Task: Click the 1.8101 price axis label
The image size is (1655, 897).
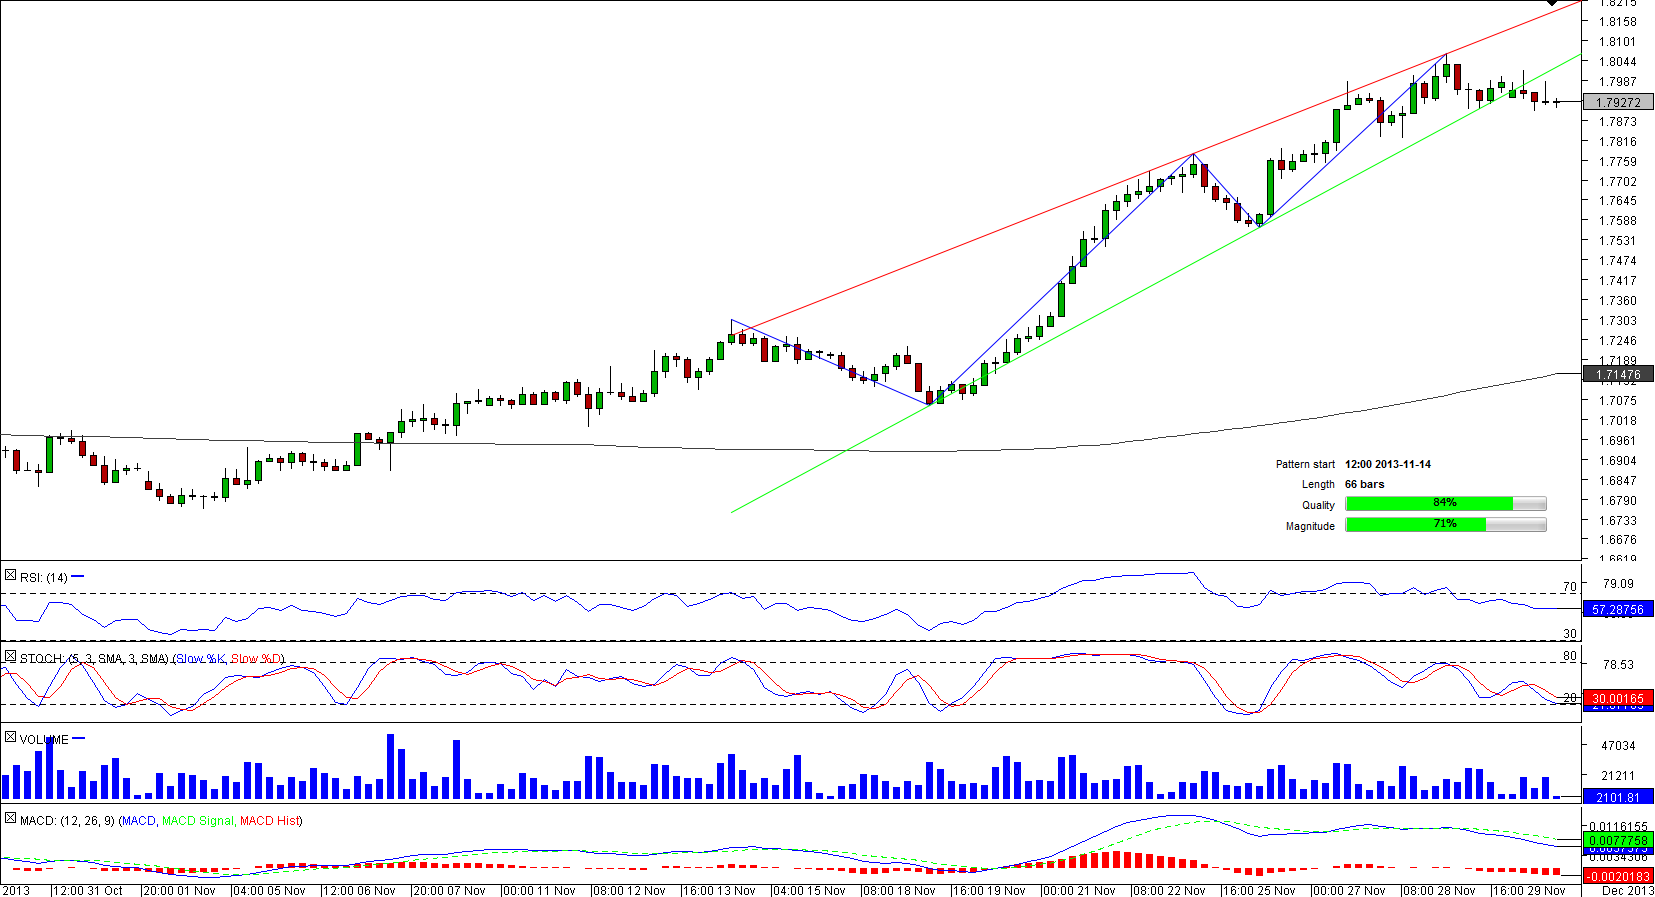Action: click(1618, 42)
